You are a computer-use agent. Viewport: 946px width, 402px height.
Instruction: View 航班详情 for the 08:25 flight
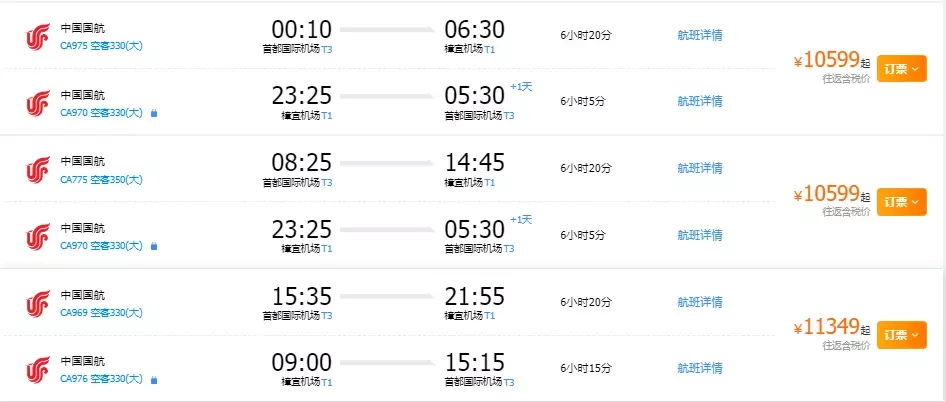pyautogui.click(x=700, y=168)
